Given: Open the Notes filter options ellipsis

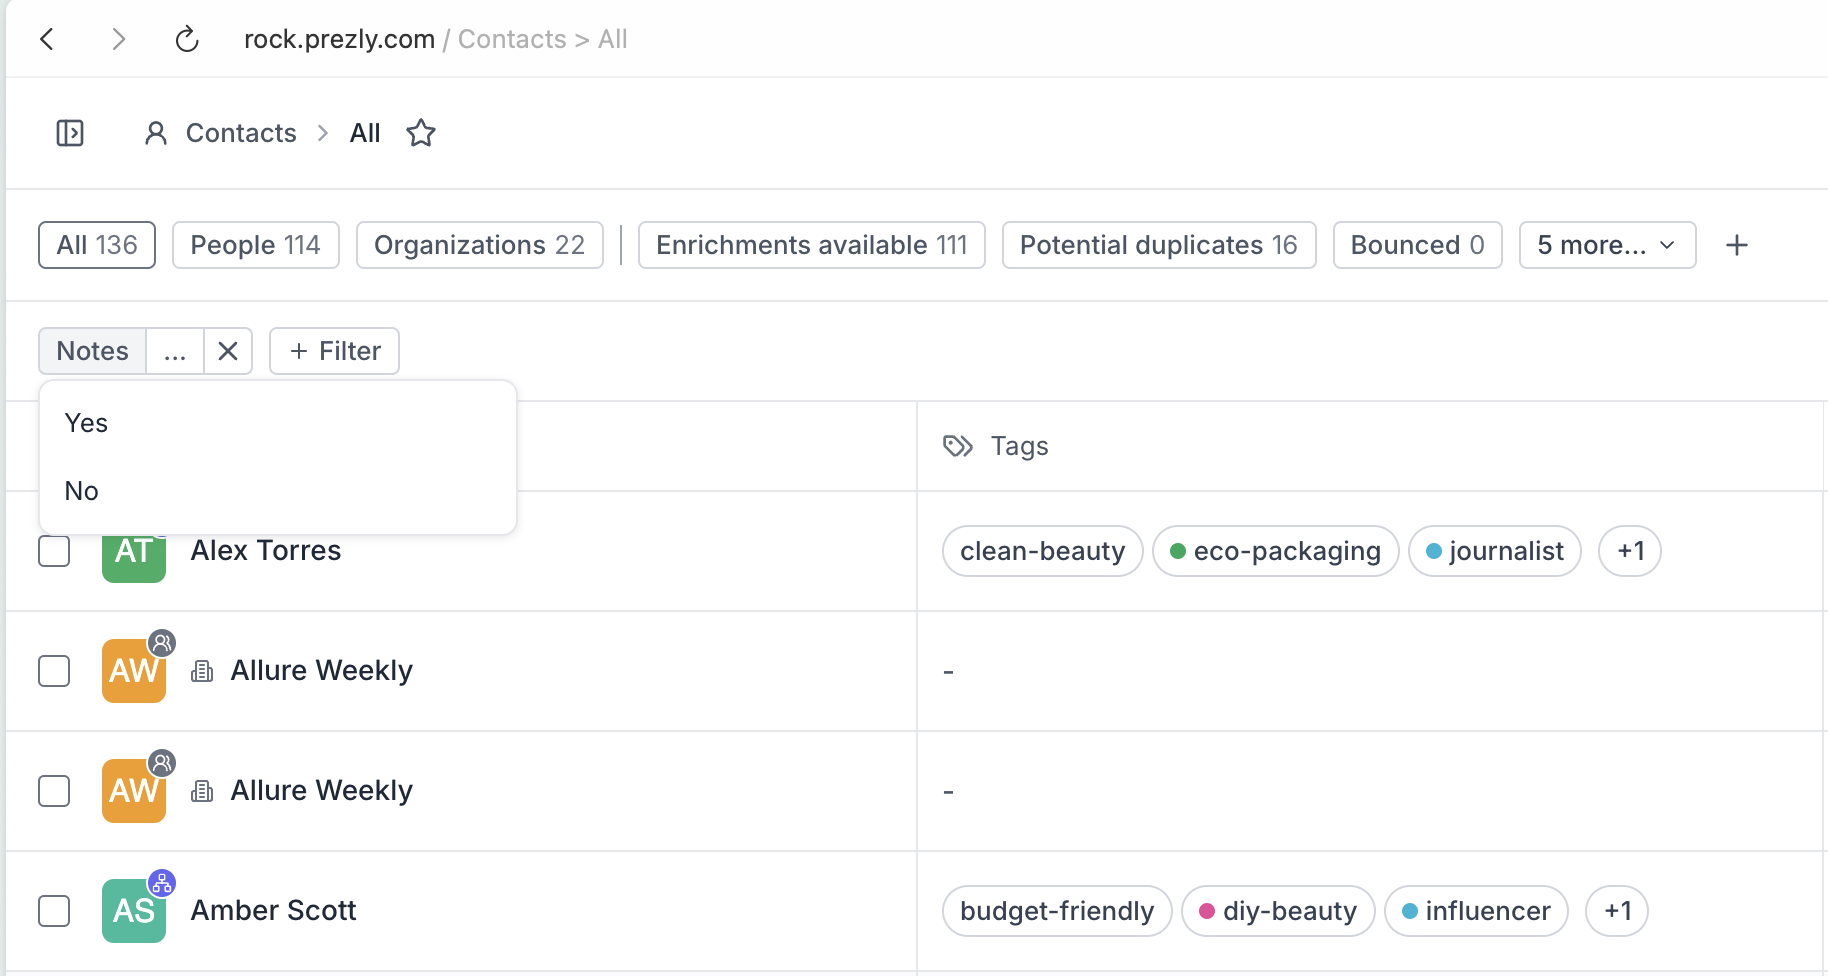Looking at the screenshot, I should tap(175, 351).
